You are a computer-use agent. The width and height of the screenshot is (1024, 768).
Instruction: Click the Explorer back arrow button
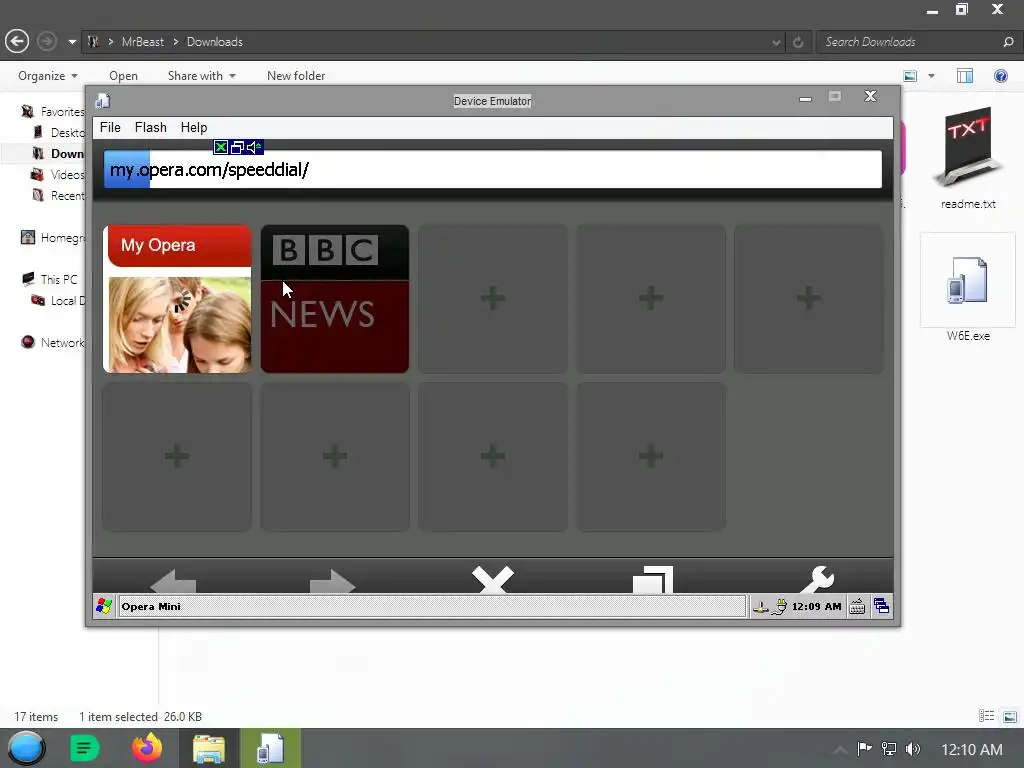coord(17,42)
